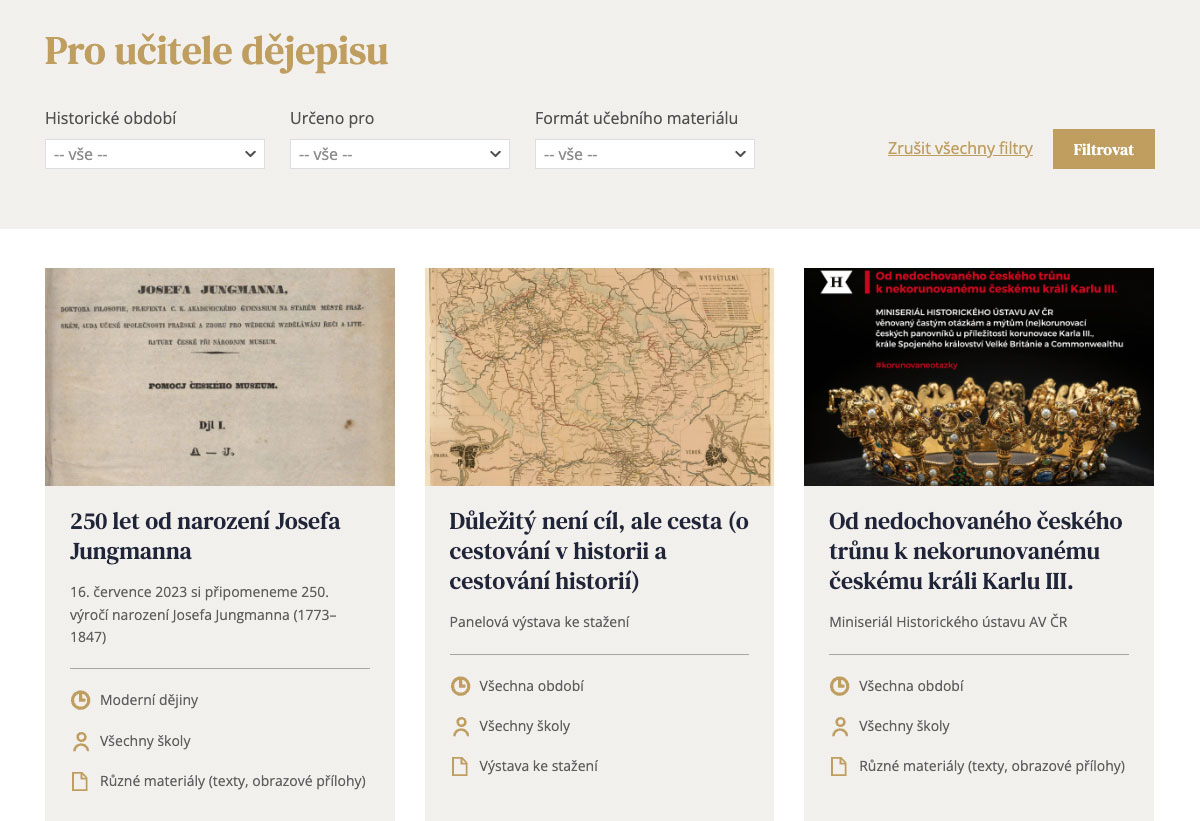Open Důležitý není cíl, ale cesta article
The height and width of the screenshot is (821, 1200).
click(x=598, y=551)
